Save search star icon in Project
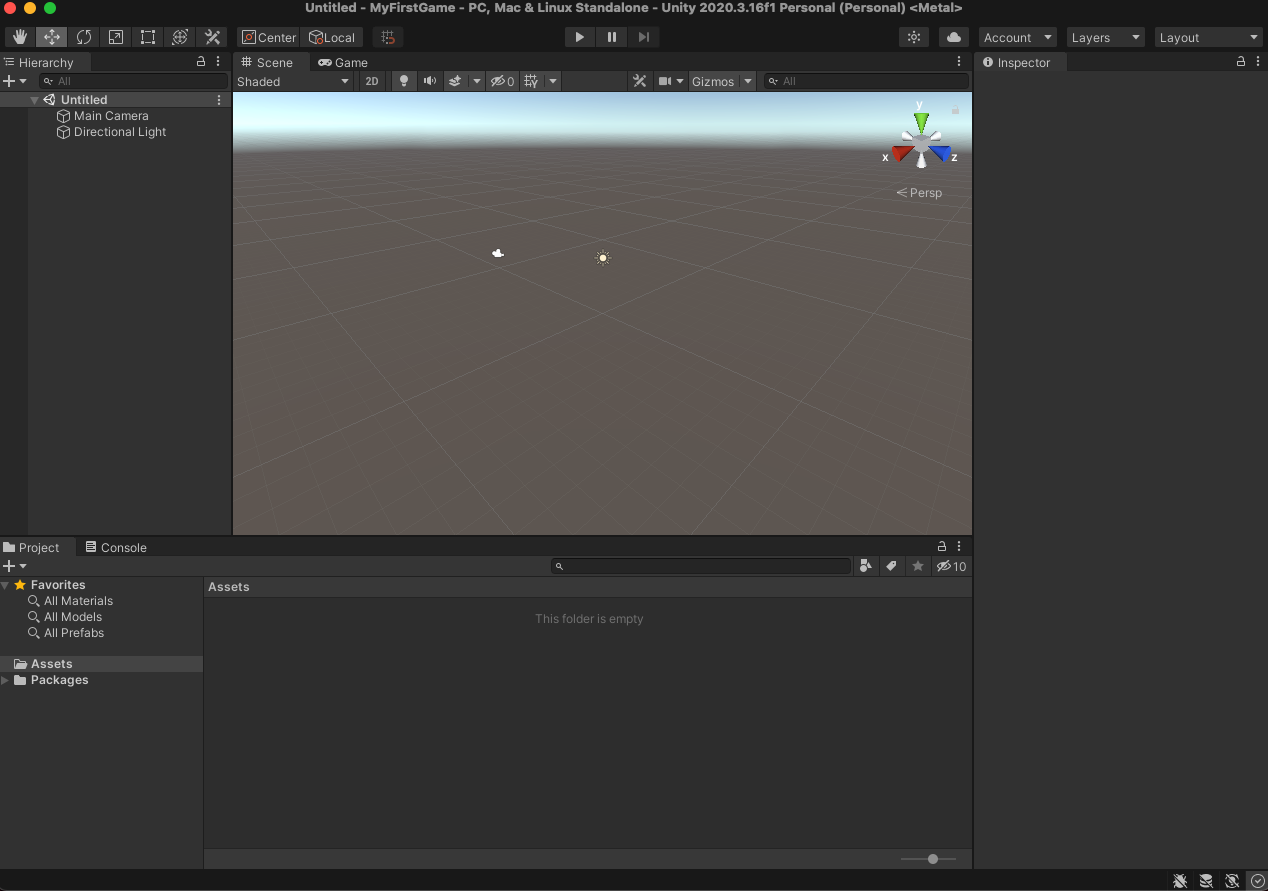 (918, 566)
